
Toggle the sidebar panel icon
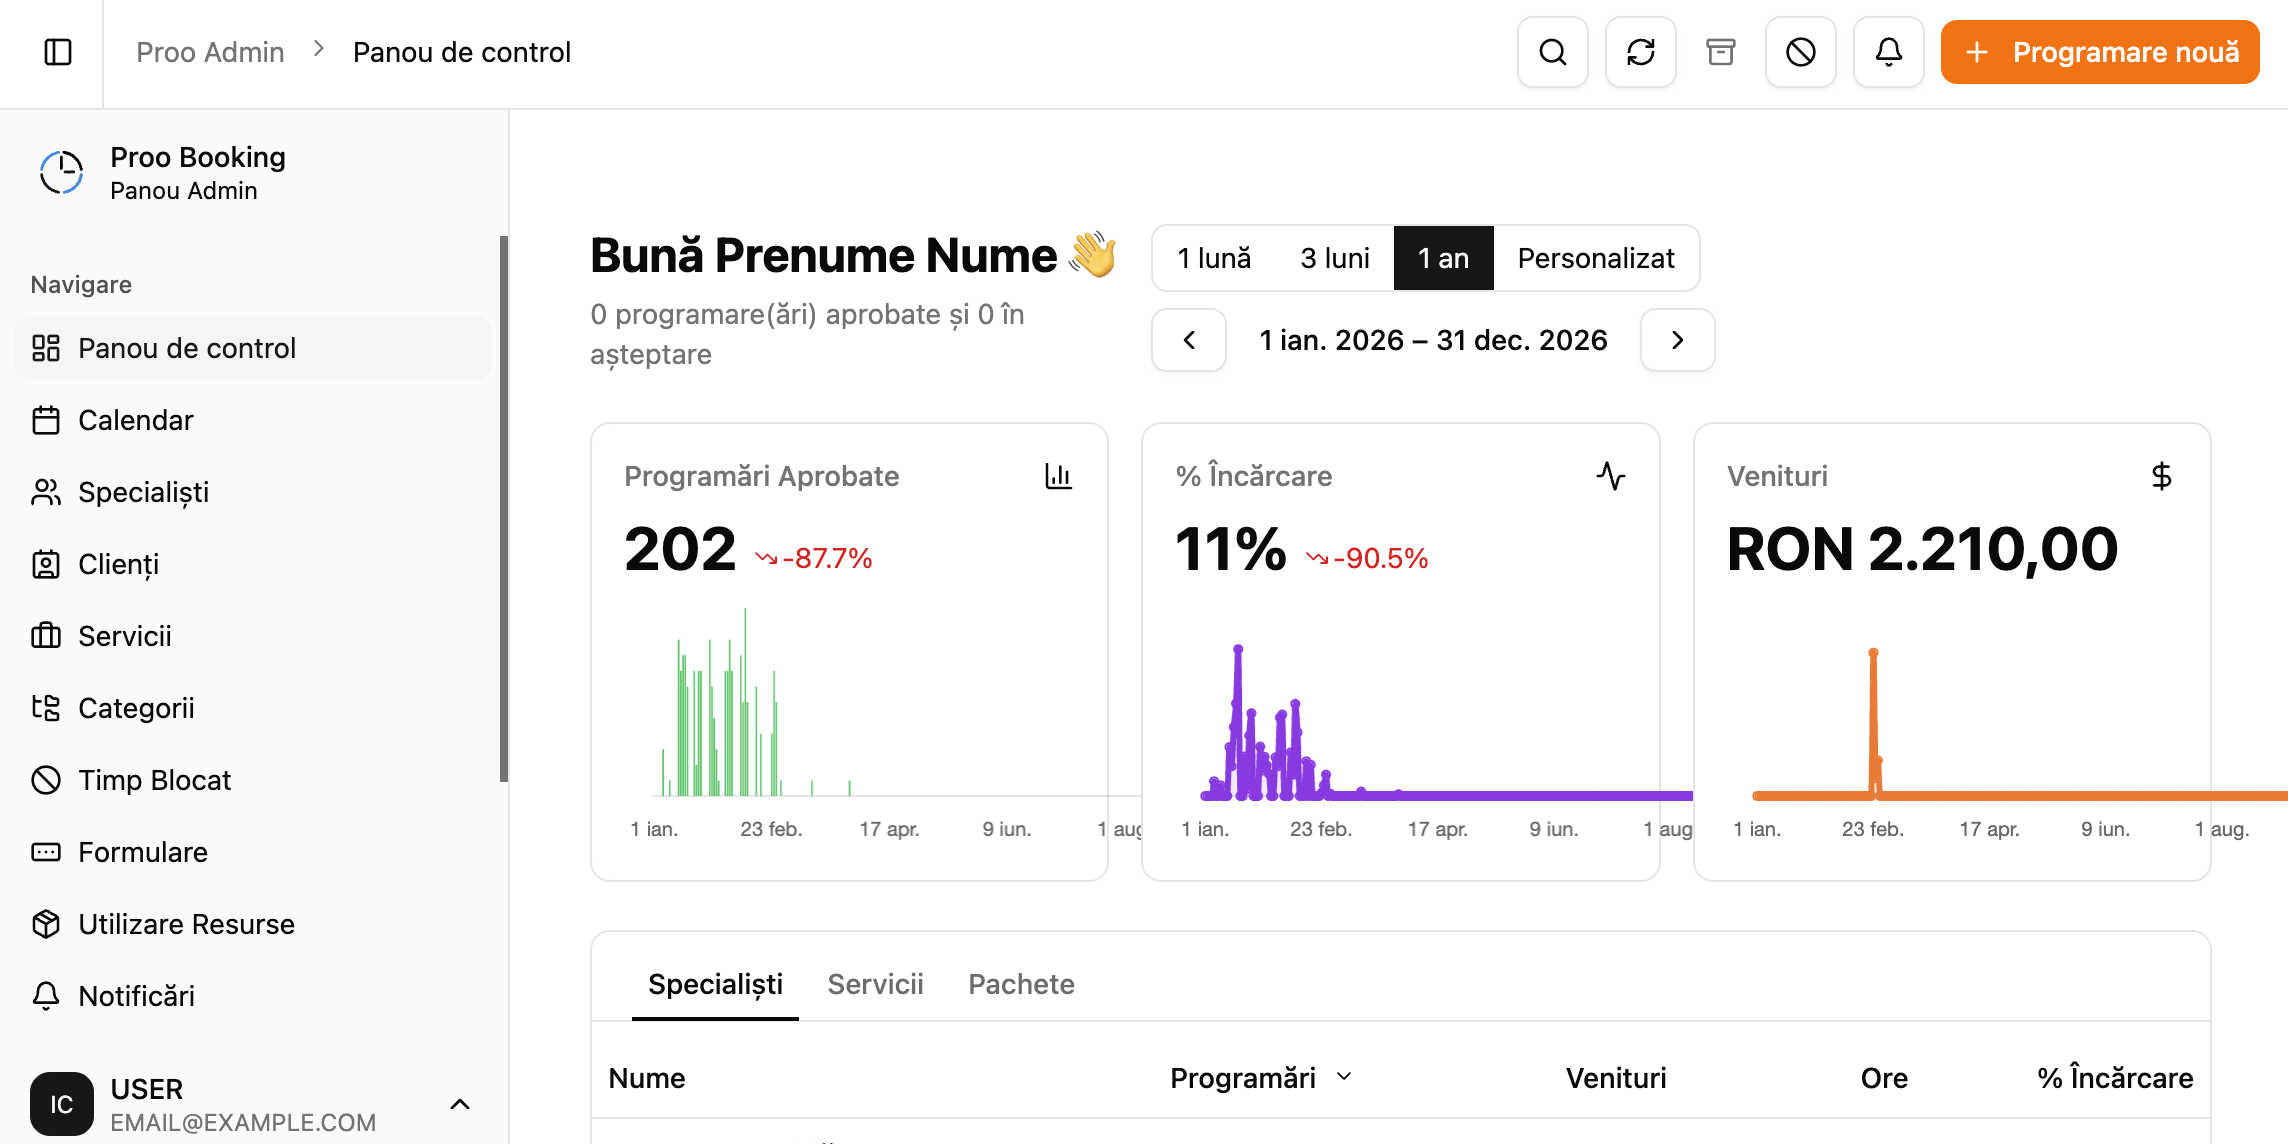[58, 52]
